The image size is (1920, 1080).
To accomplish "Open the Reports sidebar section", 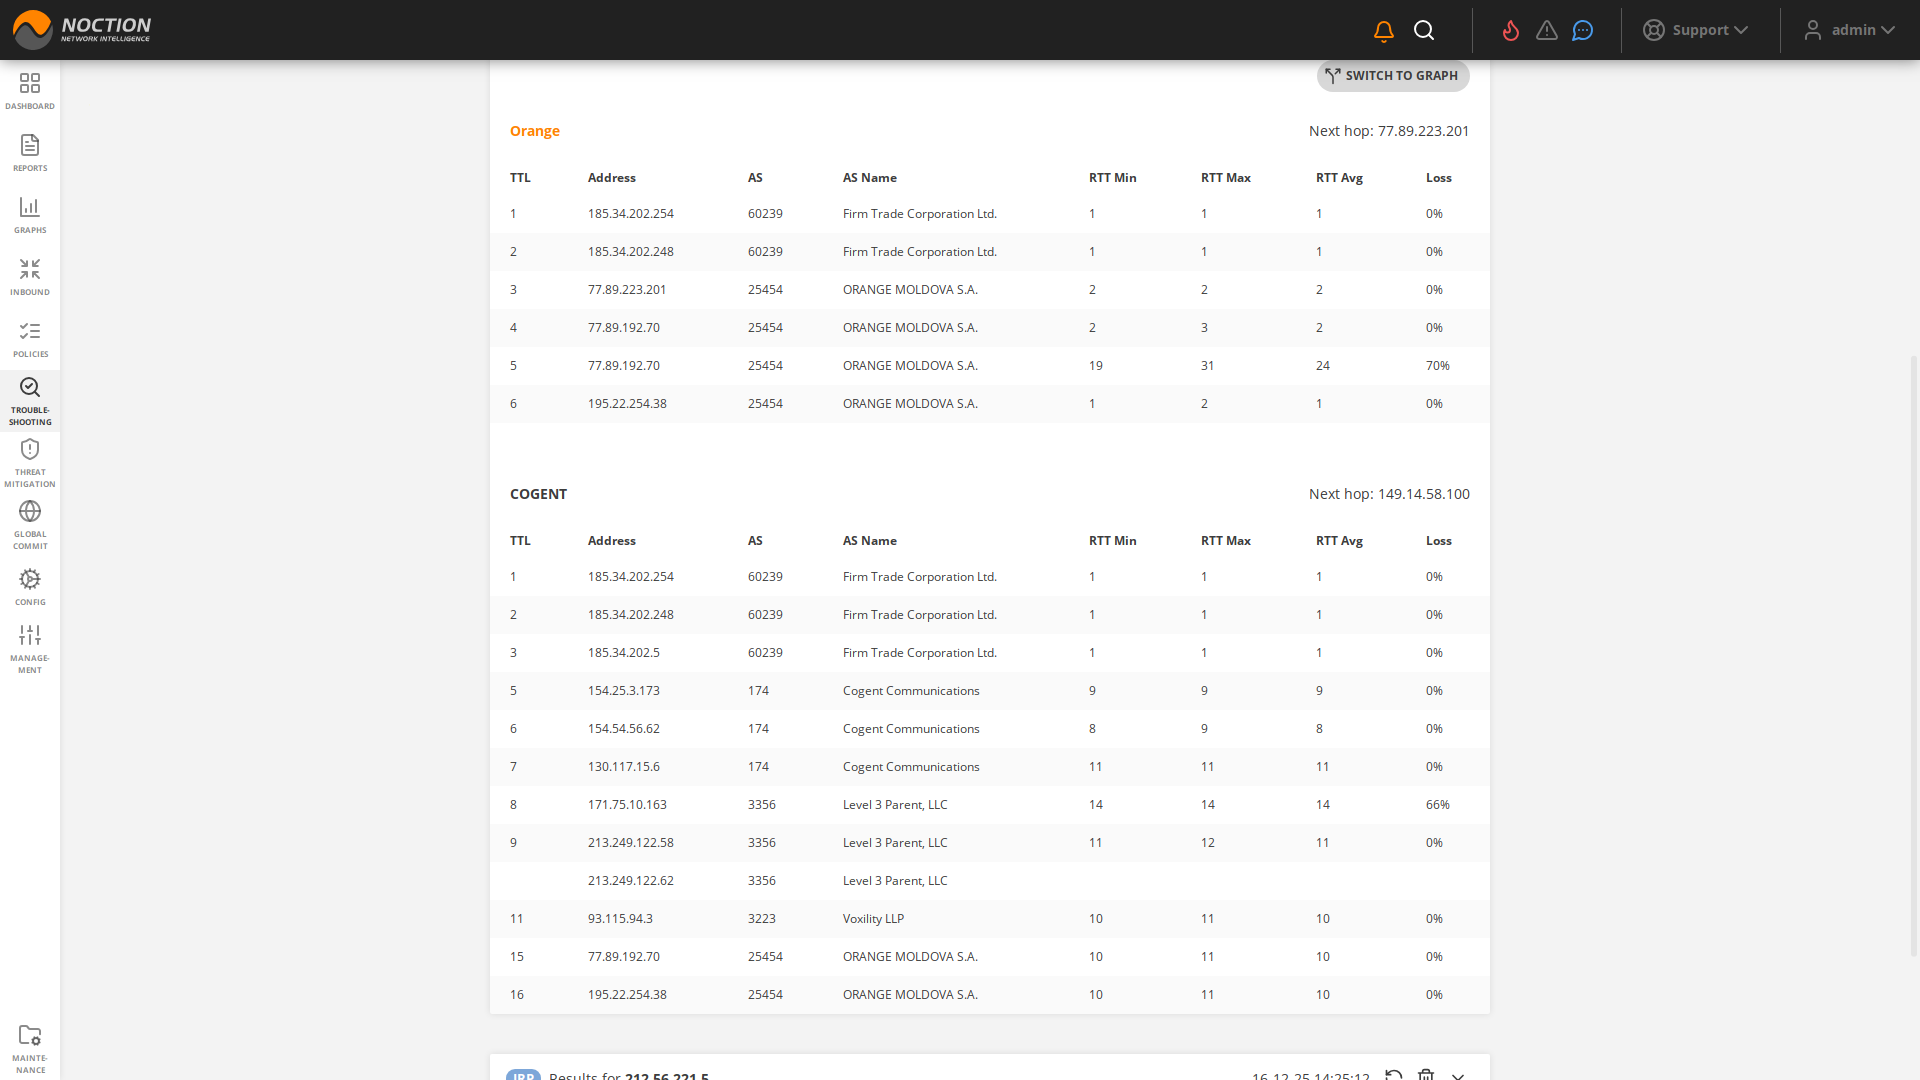I will (x=30, y=152).
